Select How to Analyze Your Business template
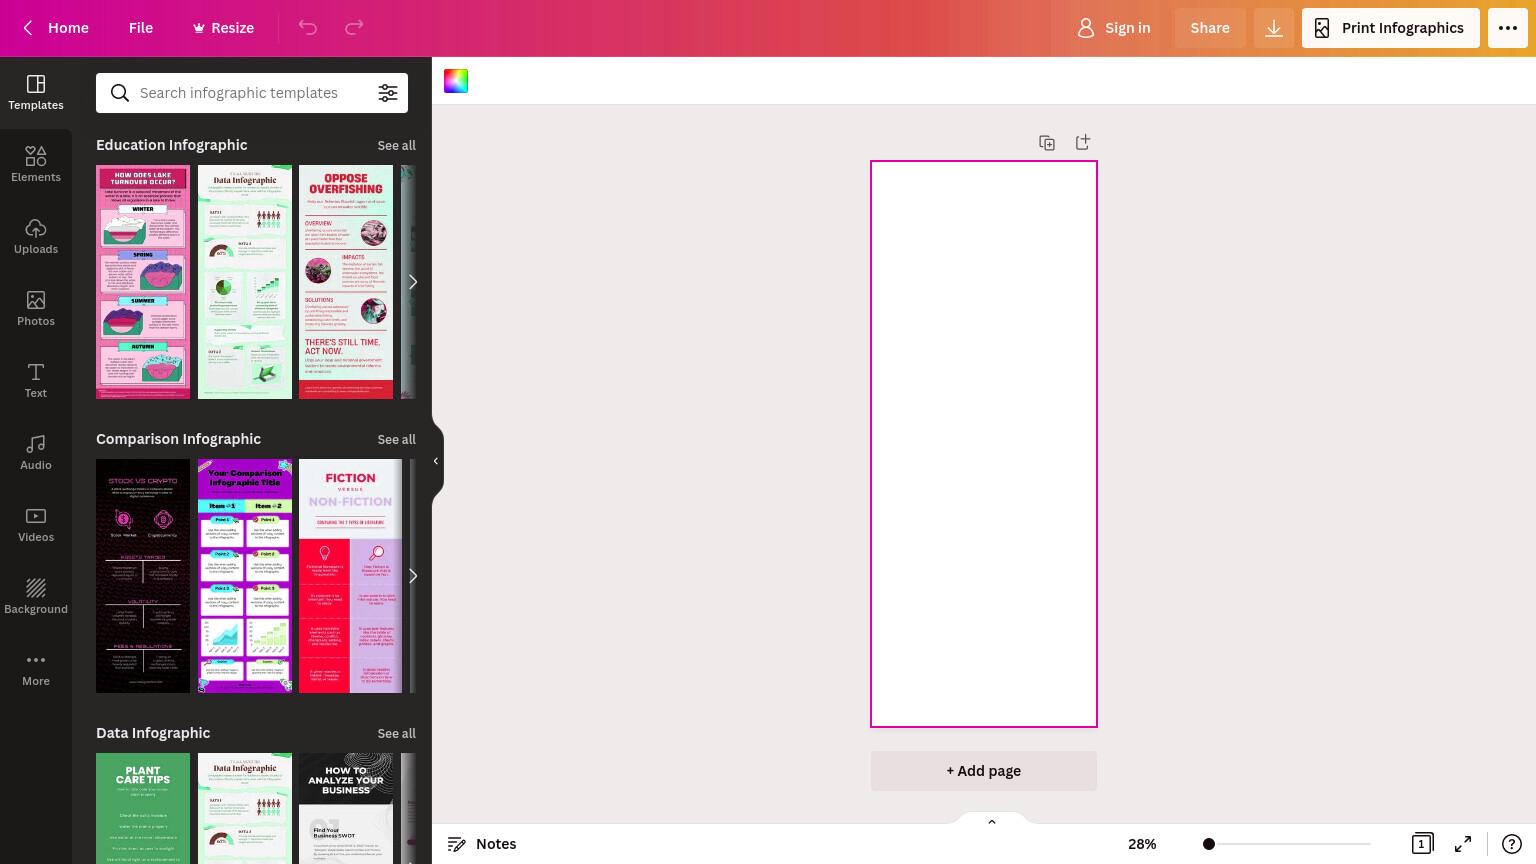This screenshot has width=1536, height=864. coord(346,808)
